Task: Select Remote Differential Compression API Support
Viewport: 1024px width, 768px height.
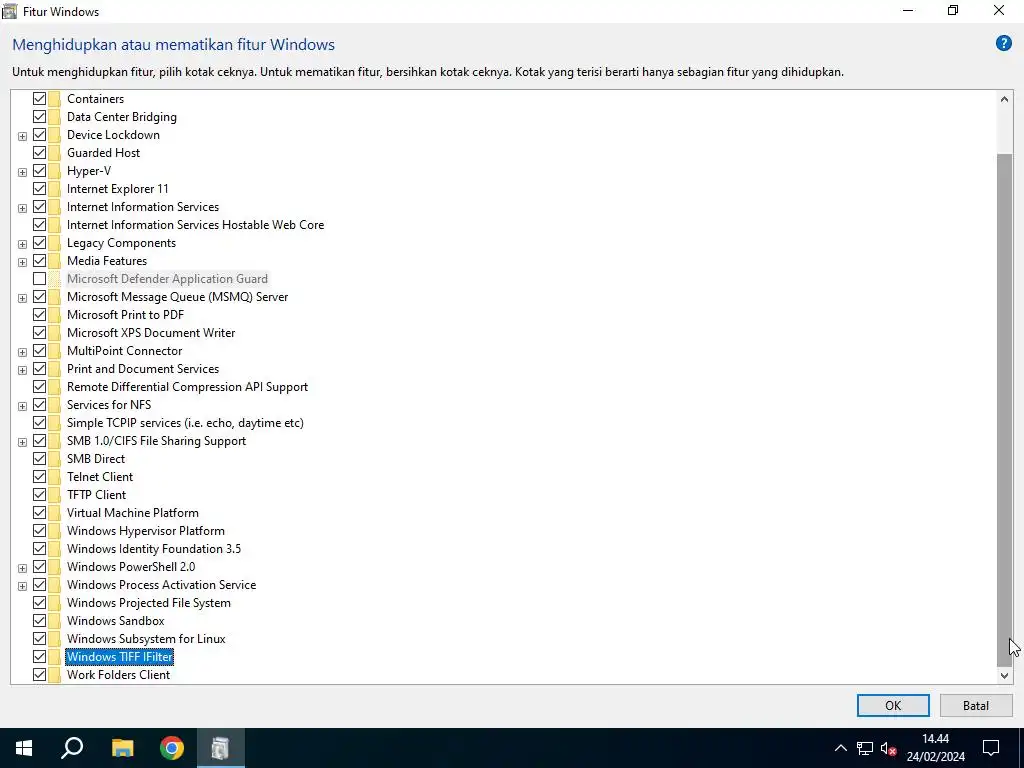Action: click(x=187, y=387)
